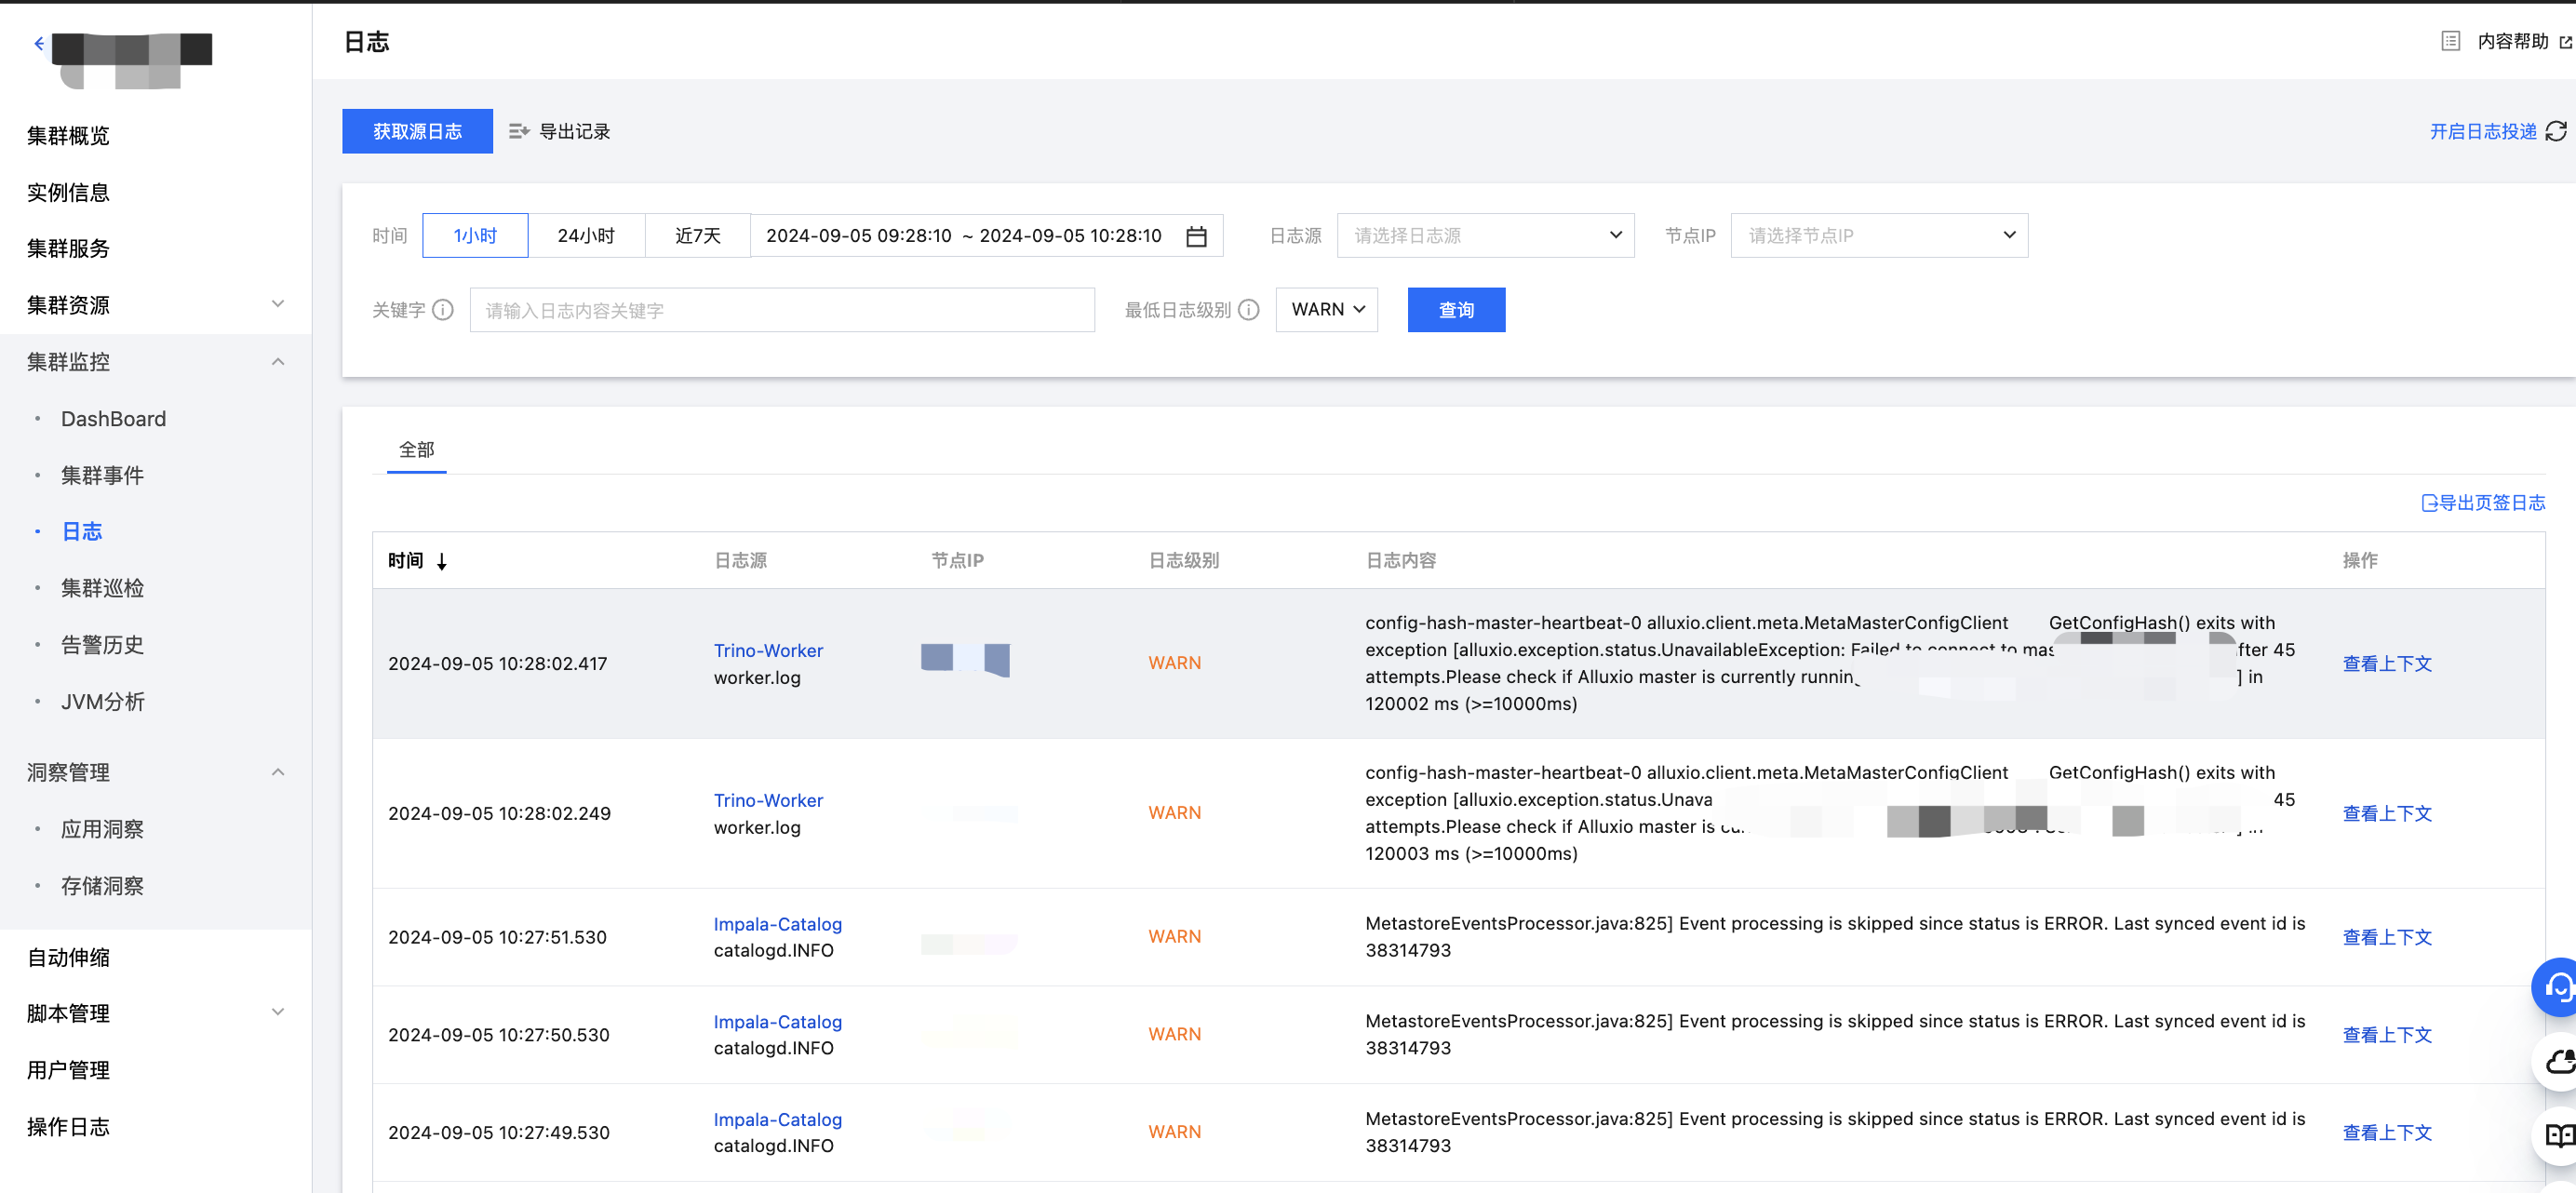
Task: Click the 内容帮助 document icon
Action: [x=2449, y=41]
